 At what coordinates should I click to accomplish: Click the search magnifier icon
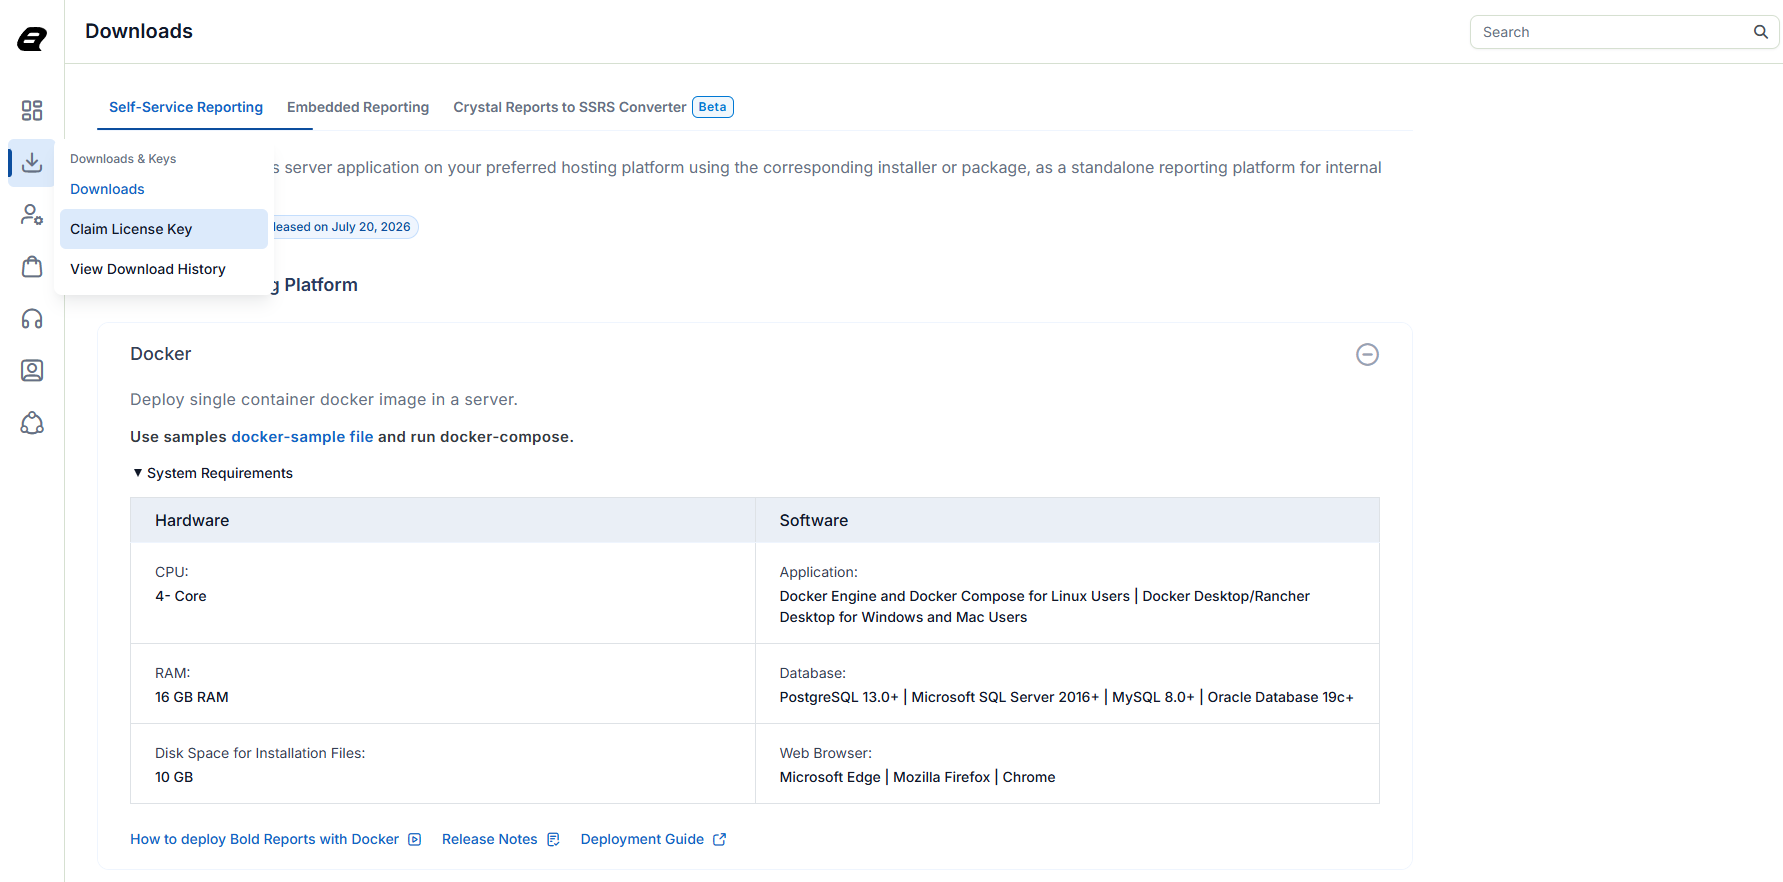[x=1761, y=32]
